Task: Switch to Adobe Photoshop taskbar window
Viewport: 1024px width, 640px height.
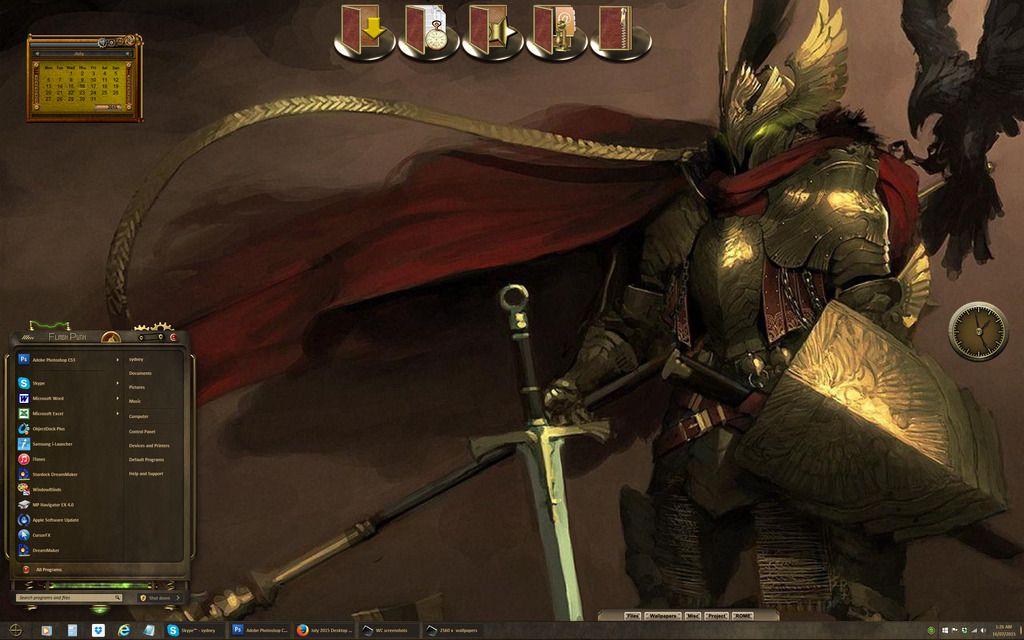Action: pyautogui.click(x=259, y=630)
